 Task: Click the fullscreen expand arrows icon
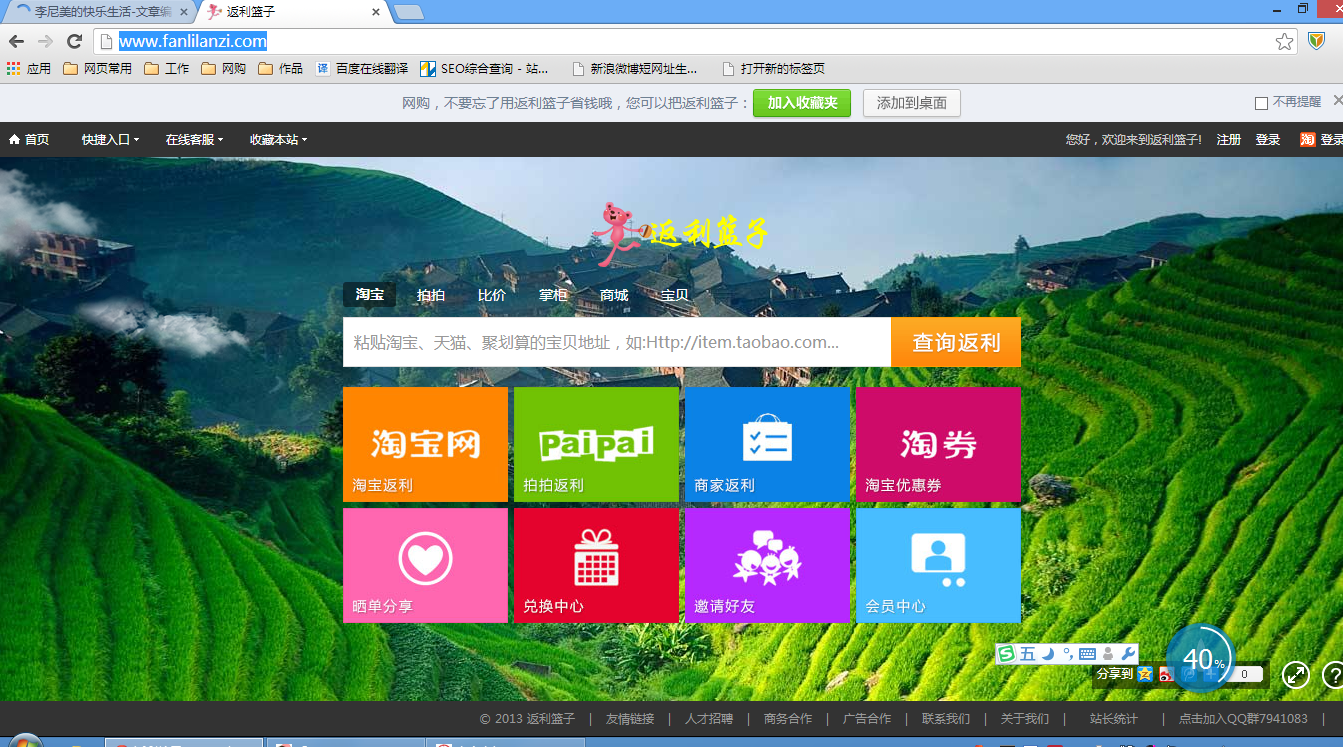click(1296, 675)
